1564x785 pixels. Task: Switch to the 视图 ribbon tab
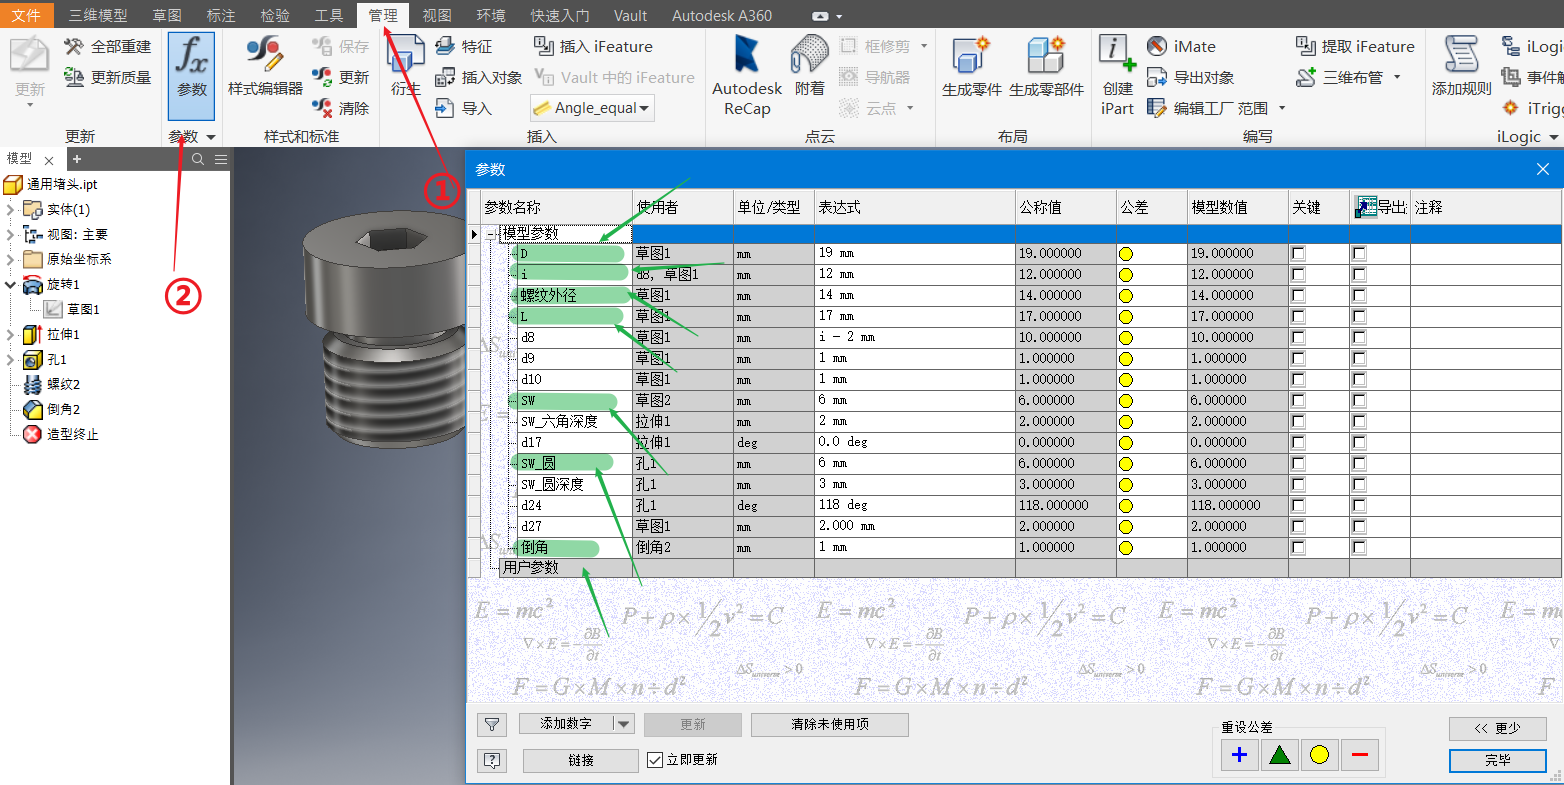436,15
